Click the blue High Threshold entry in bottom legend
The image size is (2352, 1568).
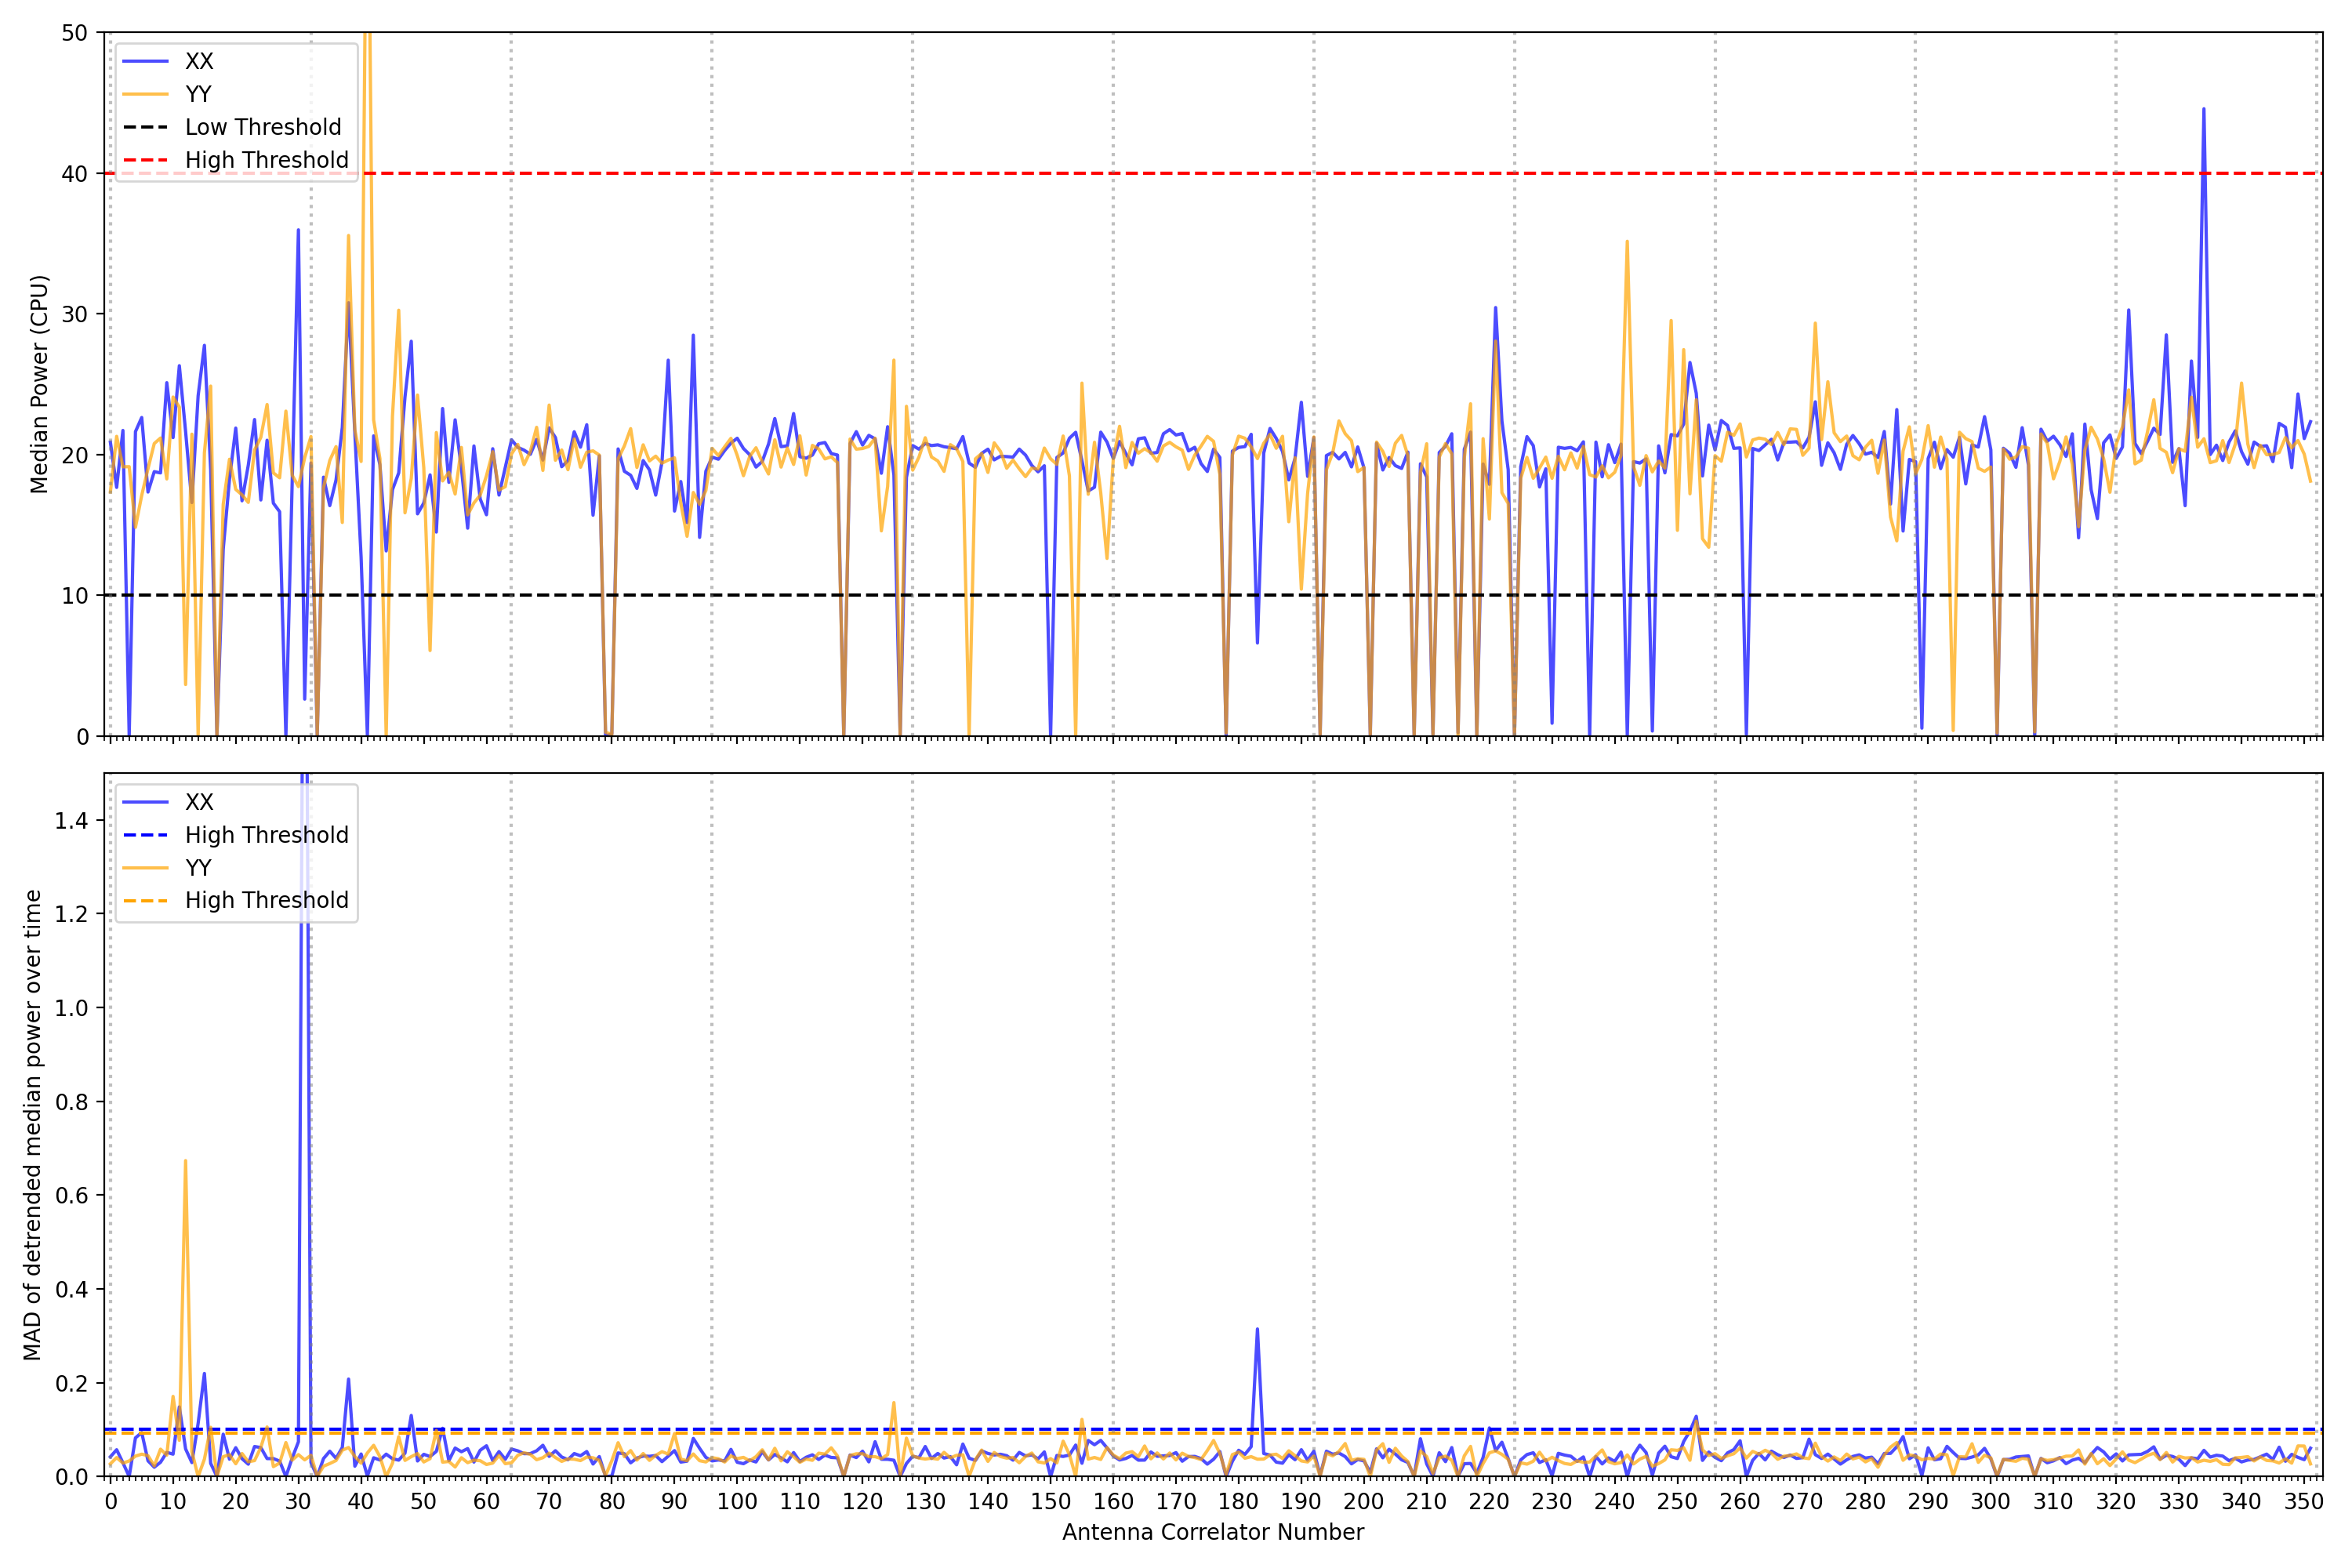coord(266,835)
